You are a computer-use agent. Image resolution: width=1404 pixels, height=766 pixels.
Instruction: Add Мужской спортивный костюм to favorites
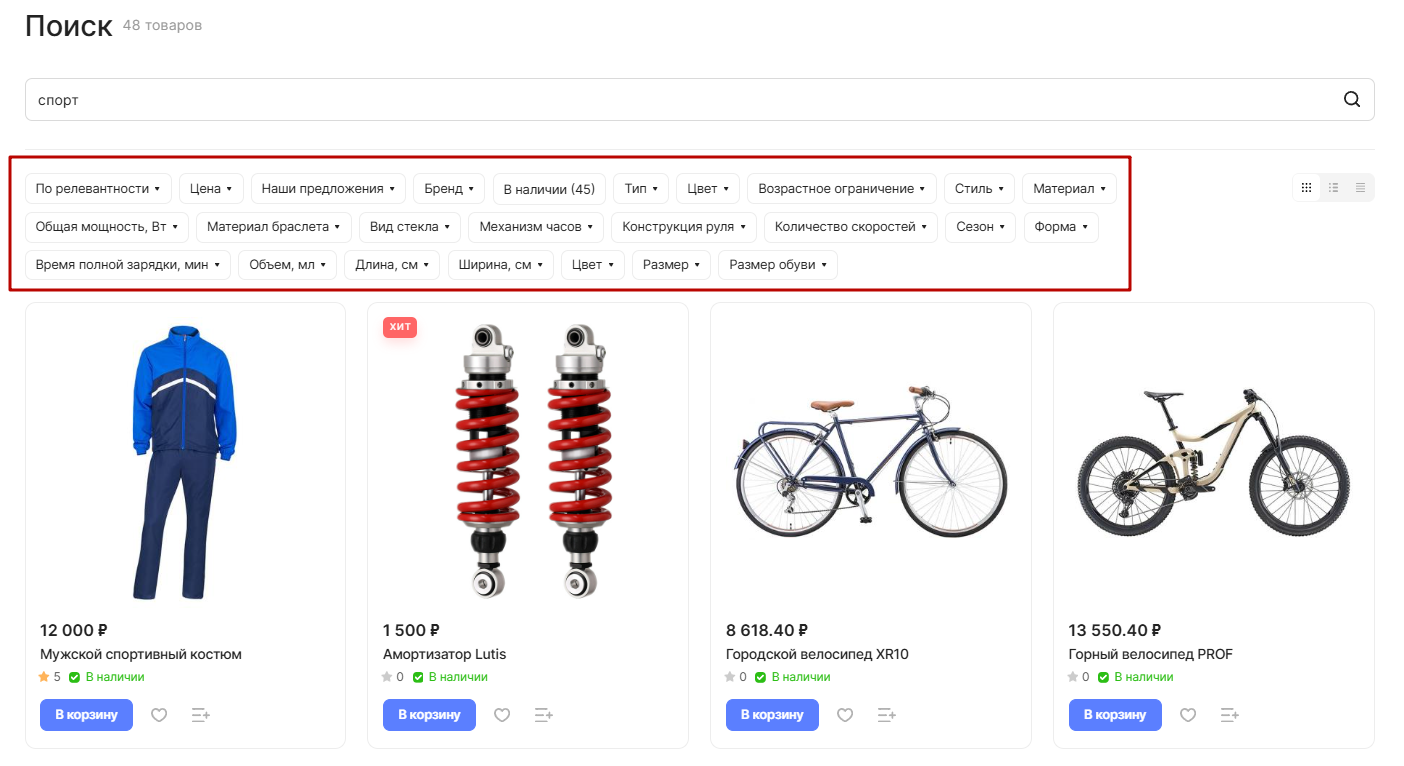(159, 715)
